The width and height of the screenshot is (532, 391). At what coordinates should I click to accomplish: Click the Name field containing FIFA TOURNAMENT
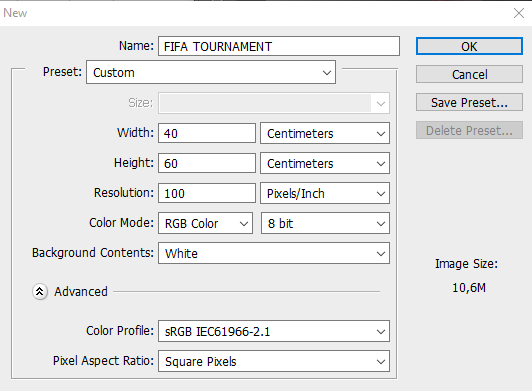(279, 46)
